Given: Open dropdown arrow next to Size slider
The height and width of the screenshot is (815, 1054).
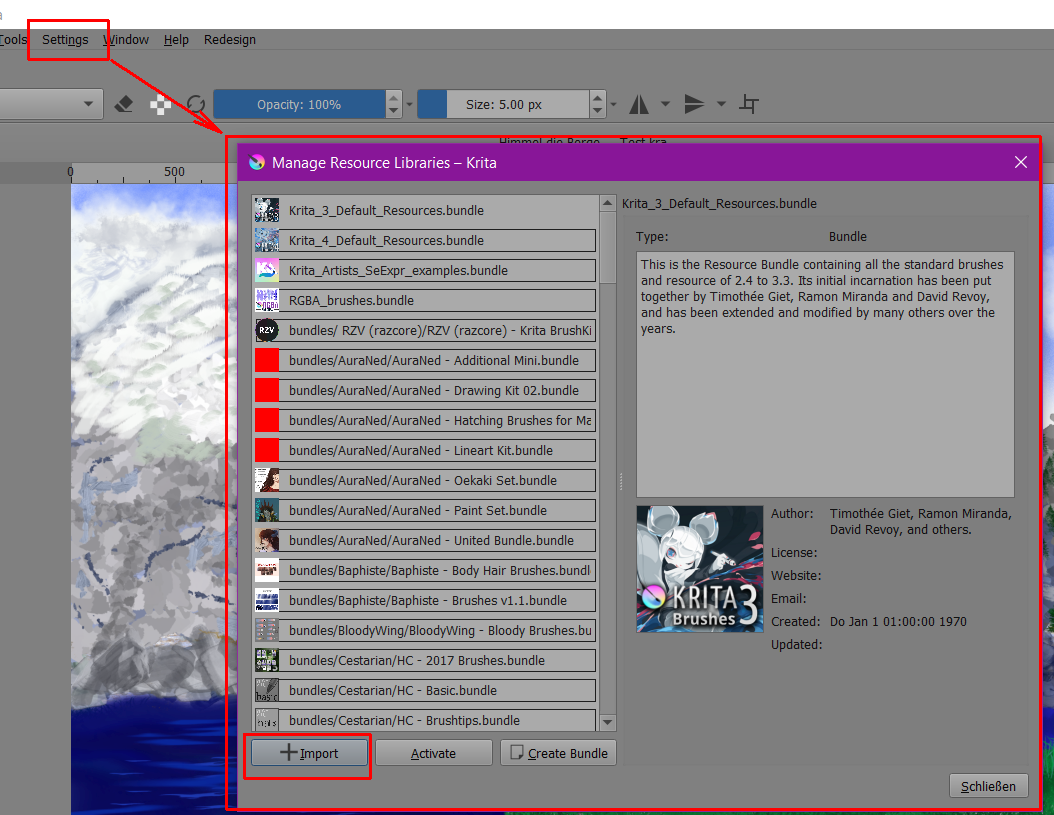Looking at the screenshot, I should 613,104.
